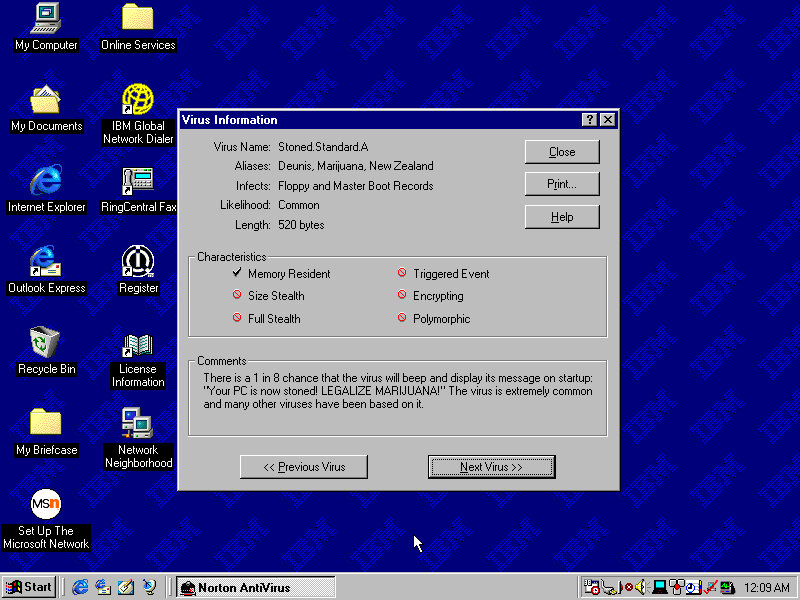
Task: Go to << Previous Virus
Action: point(304,467)
